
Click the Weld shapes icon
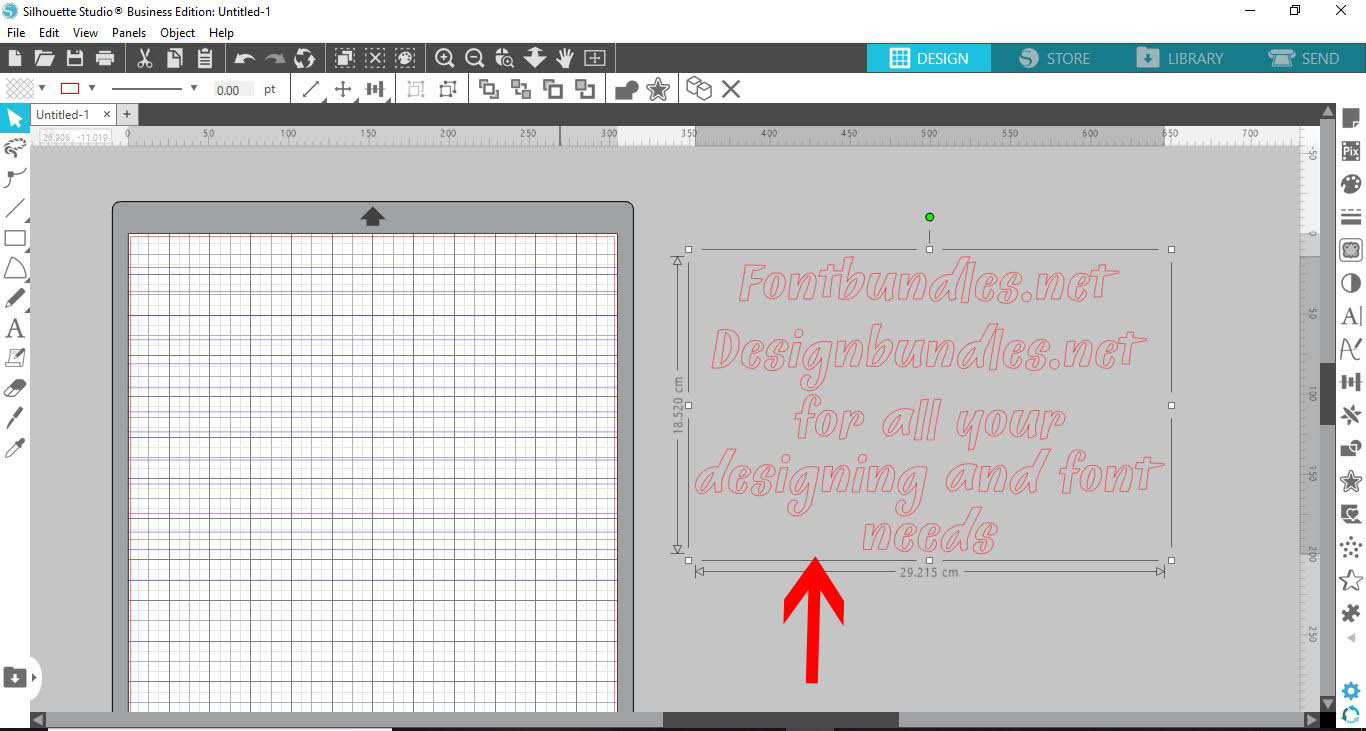point(627,90)
